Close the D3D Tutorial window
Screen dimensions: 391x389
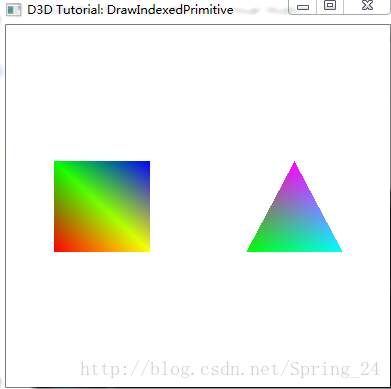pos(367,6)
